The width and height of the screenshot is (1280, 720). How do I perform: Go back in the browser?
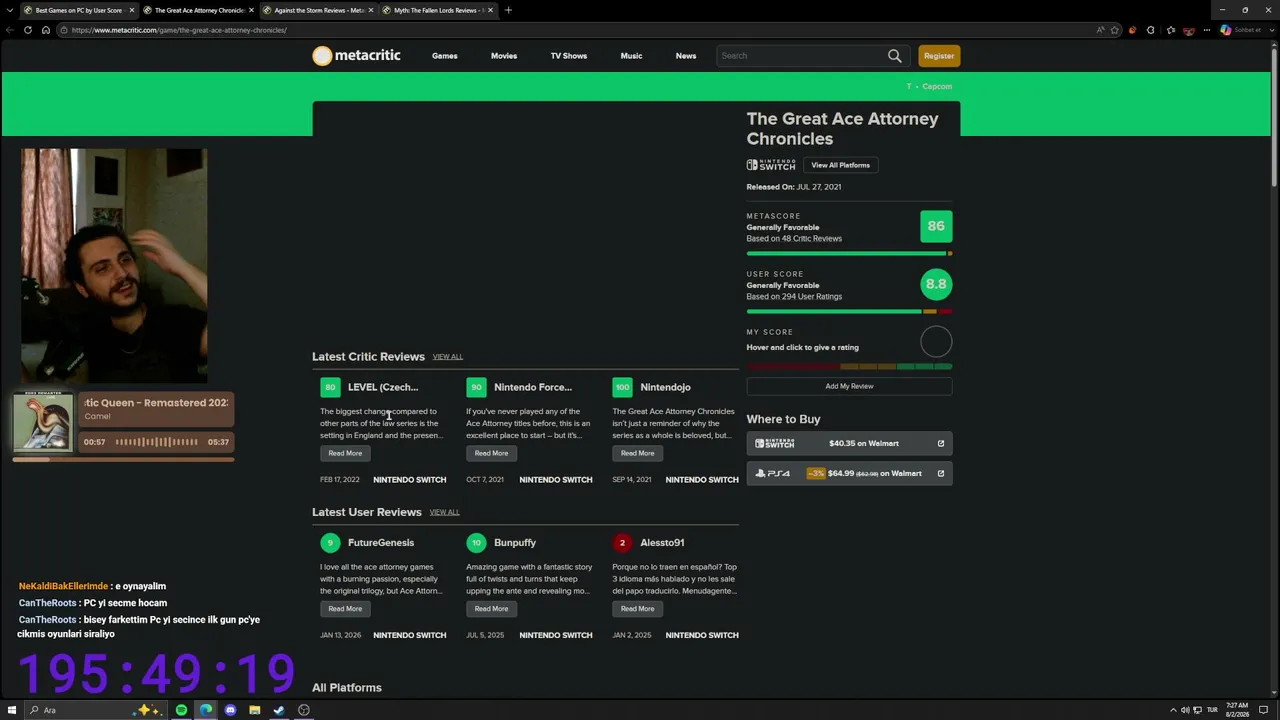[10, 30]
